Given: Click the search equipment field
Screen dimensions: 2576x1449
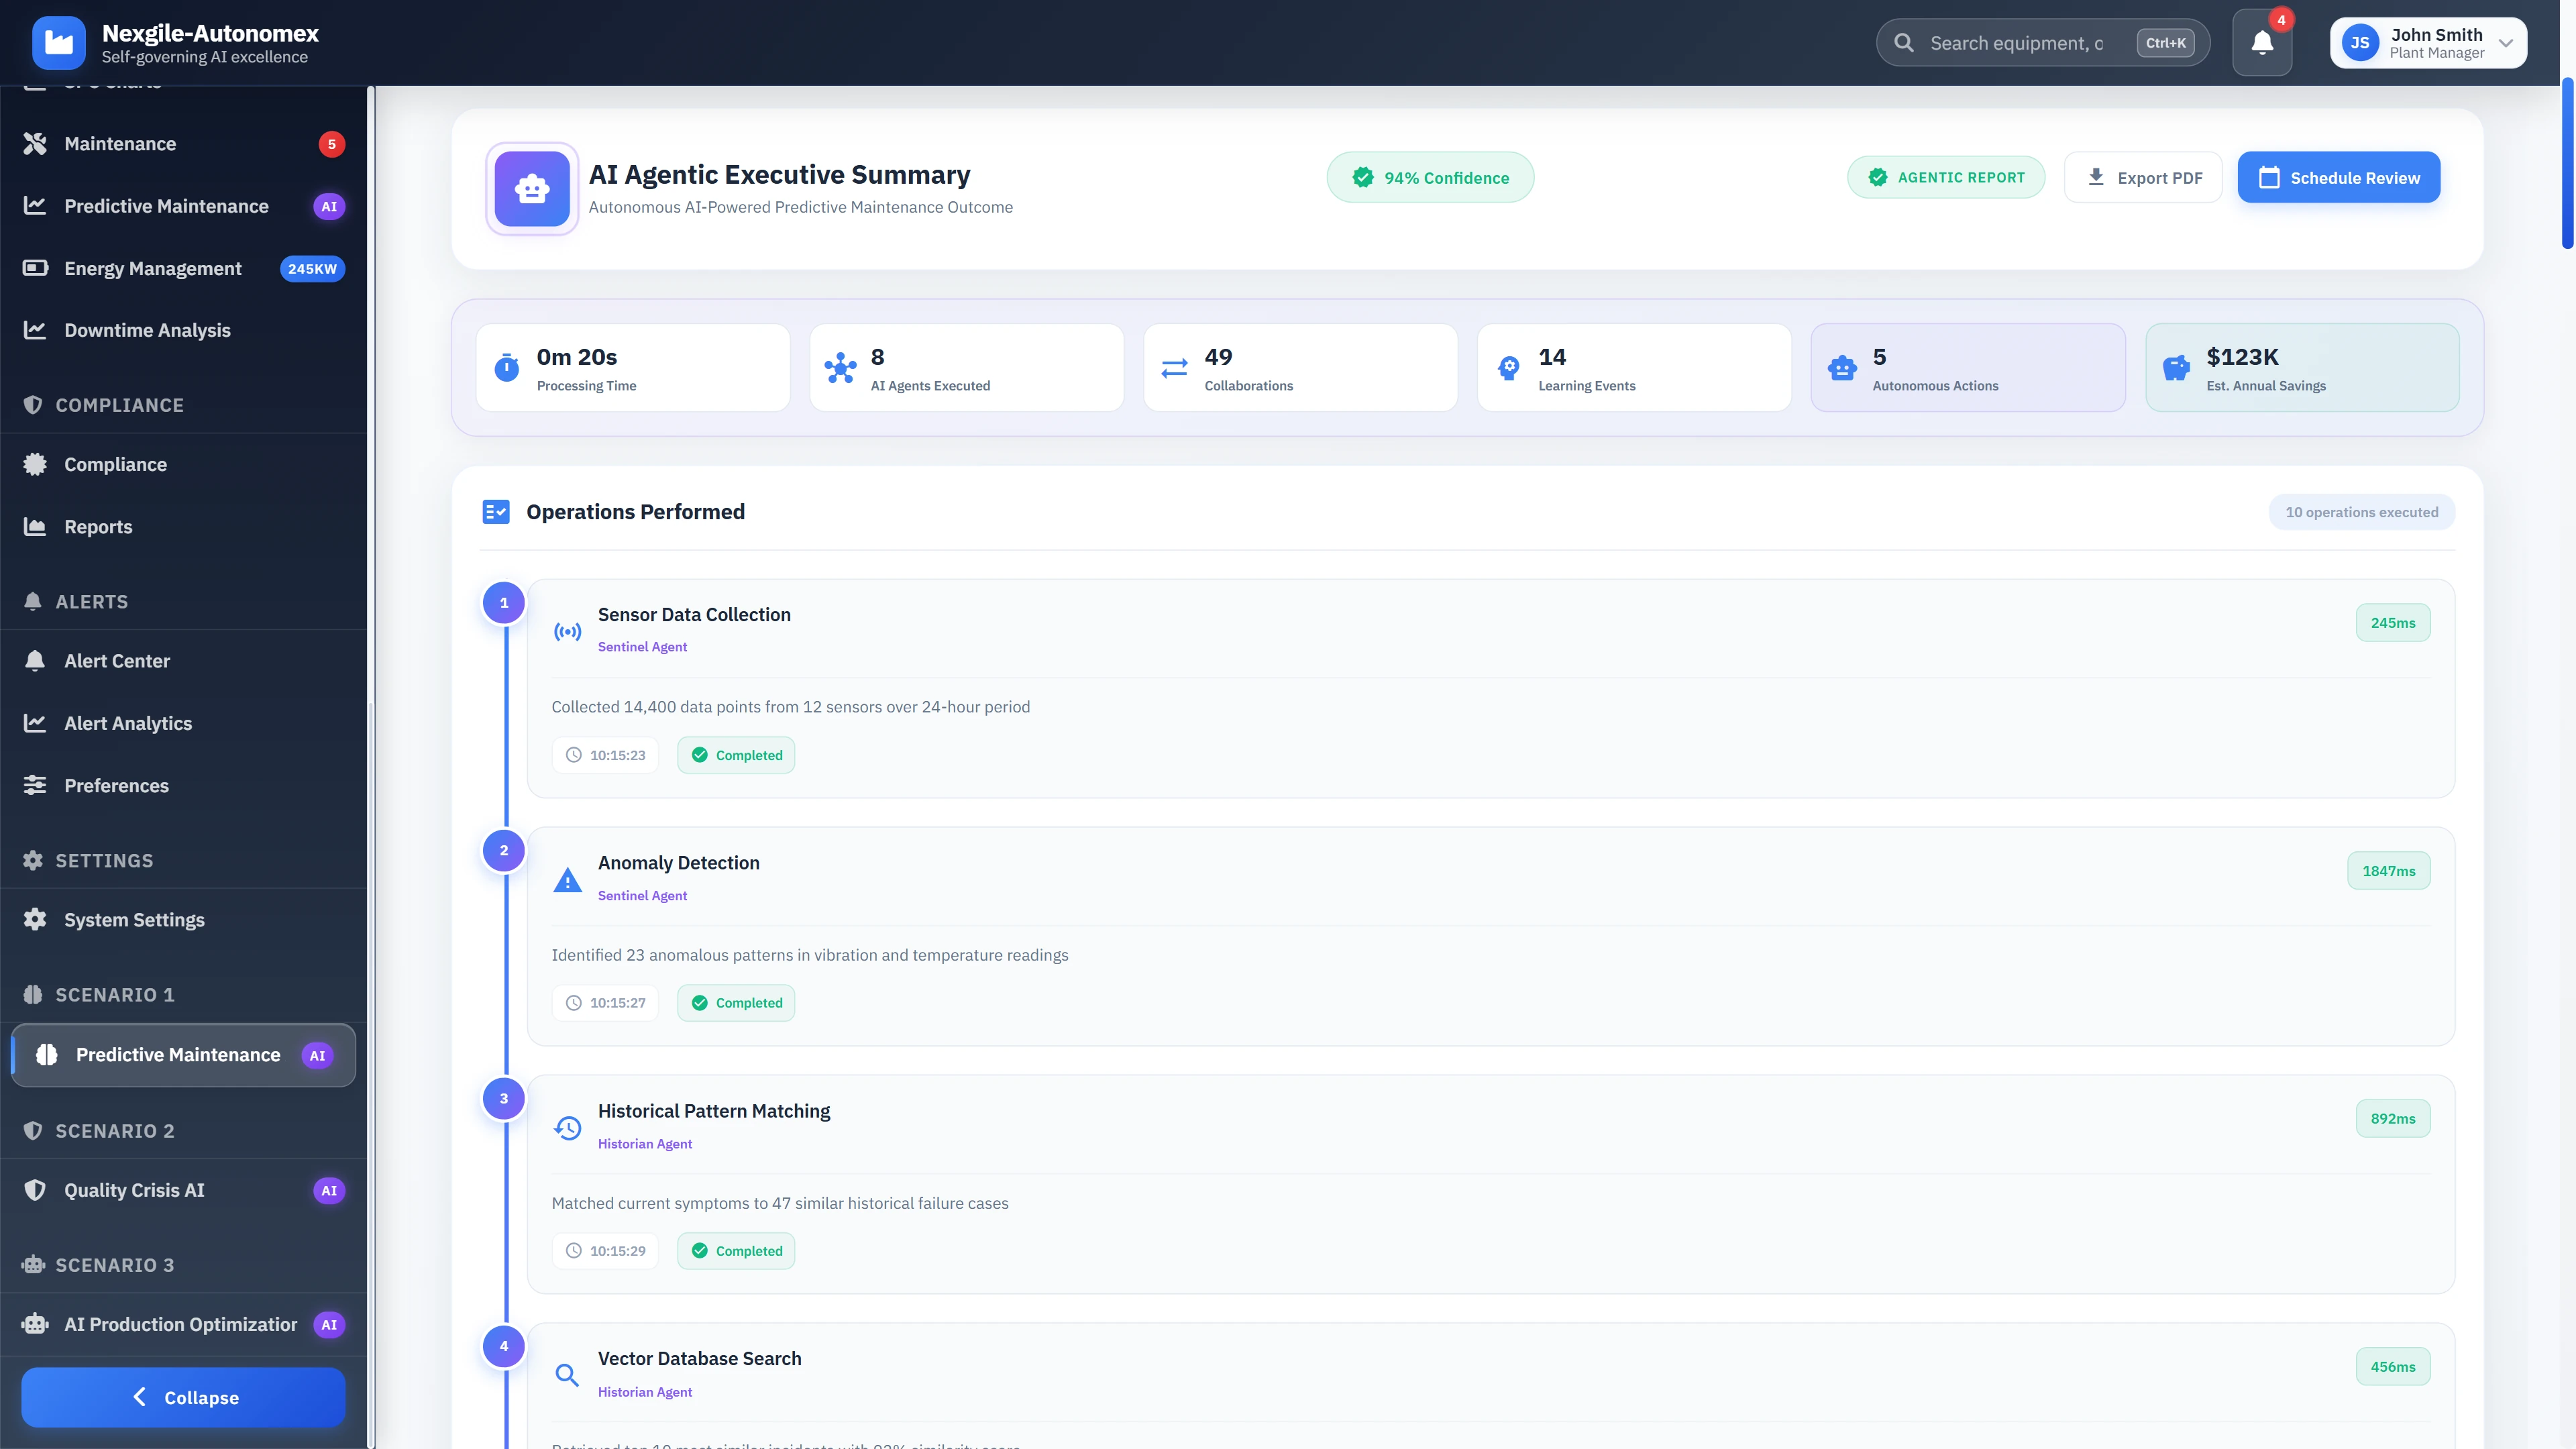Looking at the screenshot, I should (x=2020, y=42).
